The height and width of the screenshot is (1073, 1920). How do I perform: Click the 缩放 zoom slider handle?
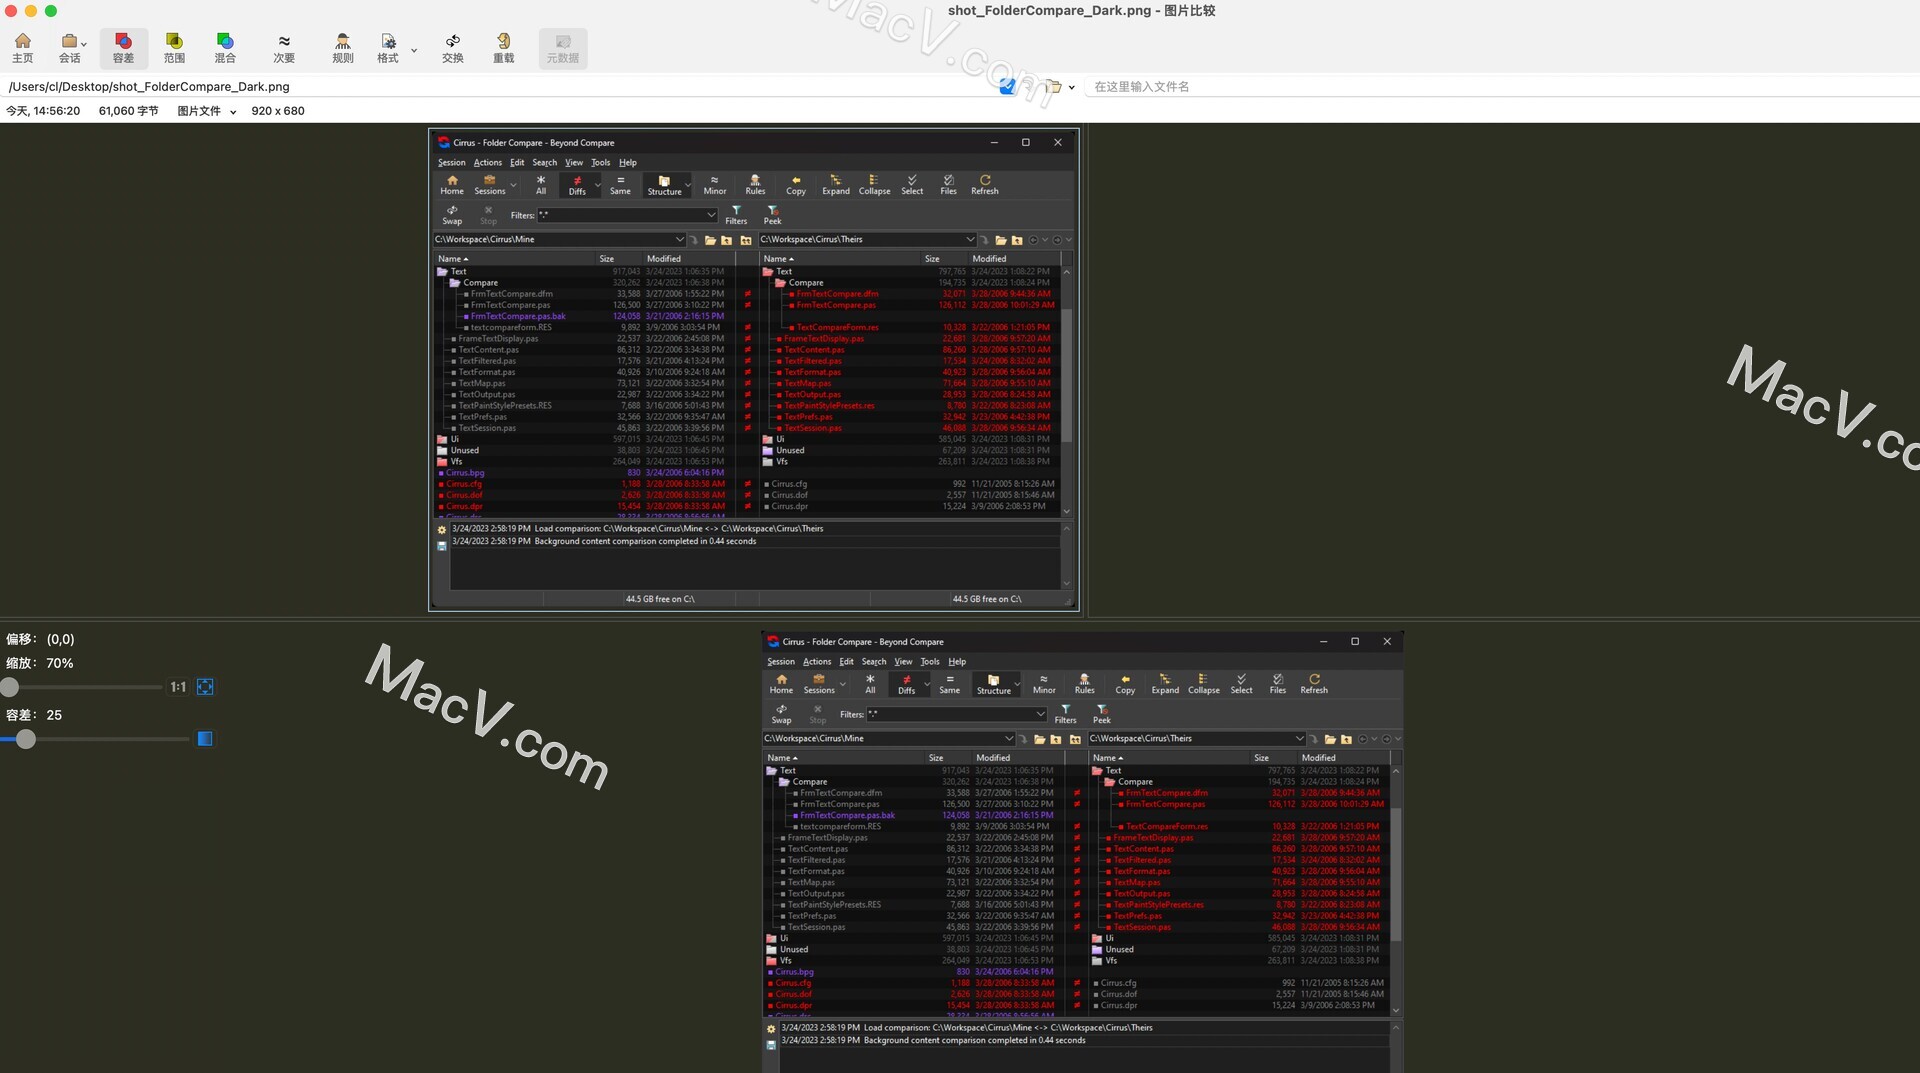point(10,687)
